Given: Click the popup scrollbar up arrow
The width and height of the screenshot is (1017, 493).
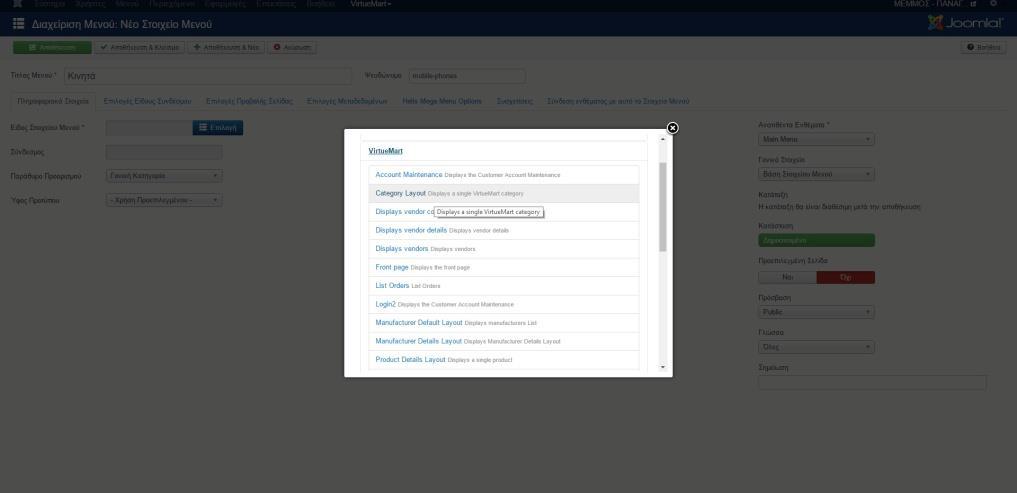Looking at the screenshot, I should tap(663, 139).
